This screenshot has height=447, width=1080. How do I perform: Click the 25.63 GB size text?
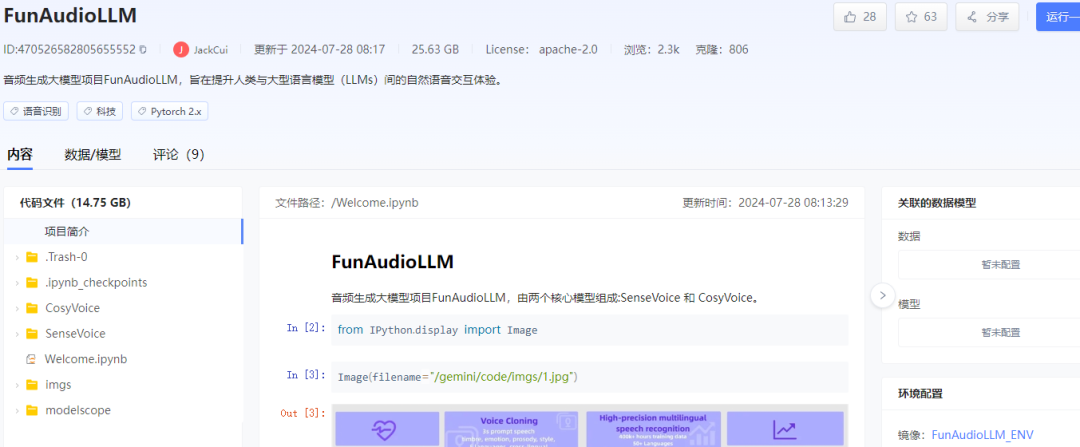tap(435, 50)
